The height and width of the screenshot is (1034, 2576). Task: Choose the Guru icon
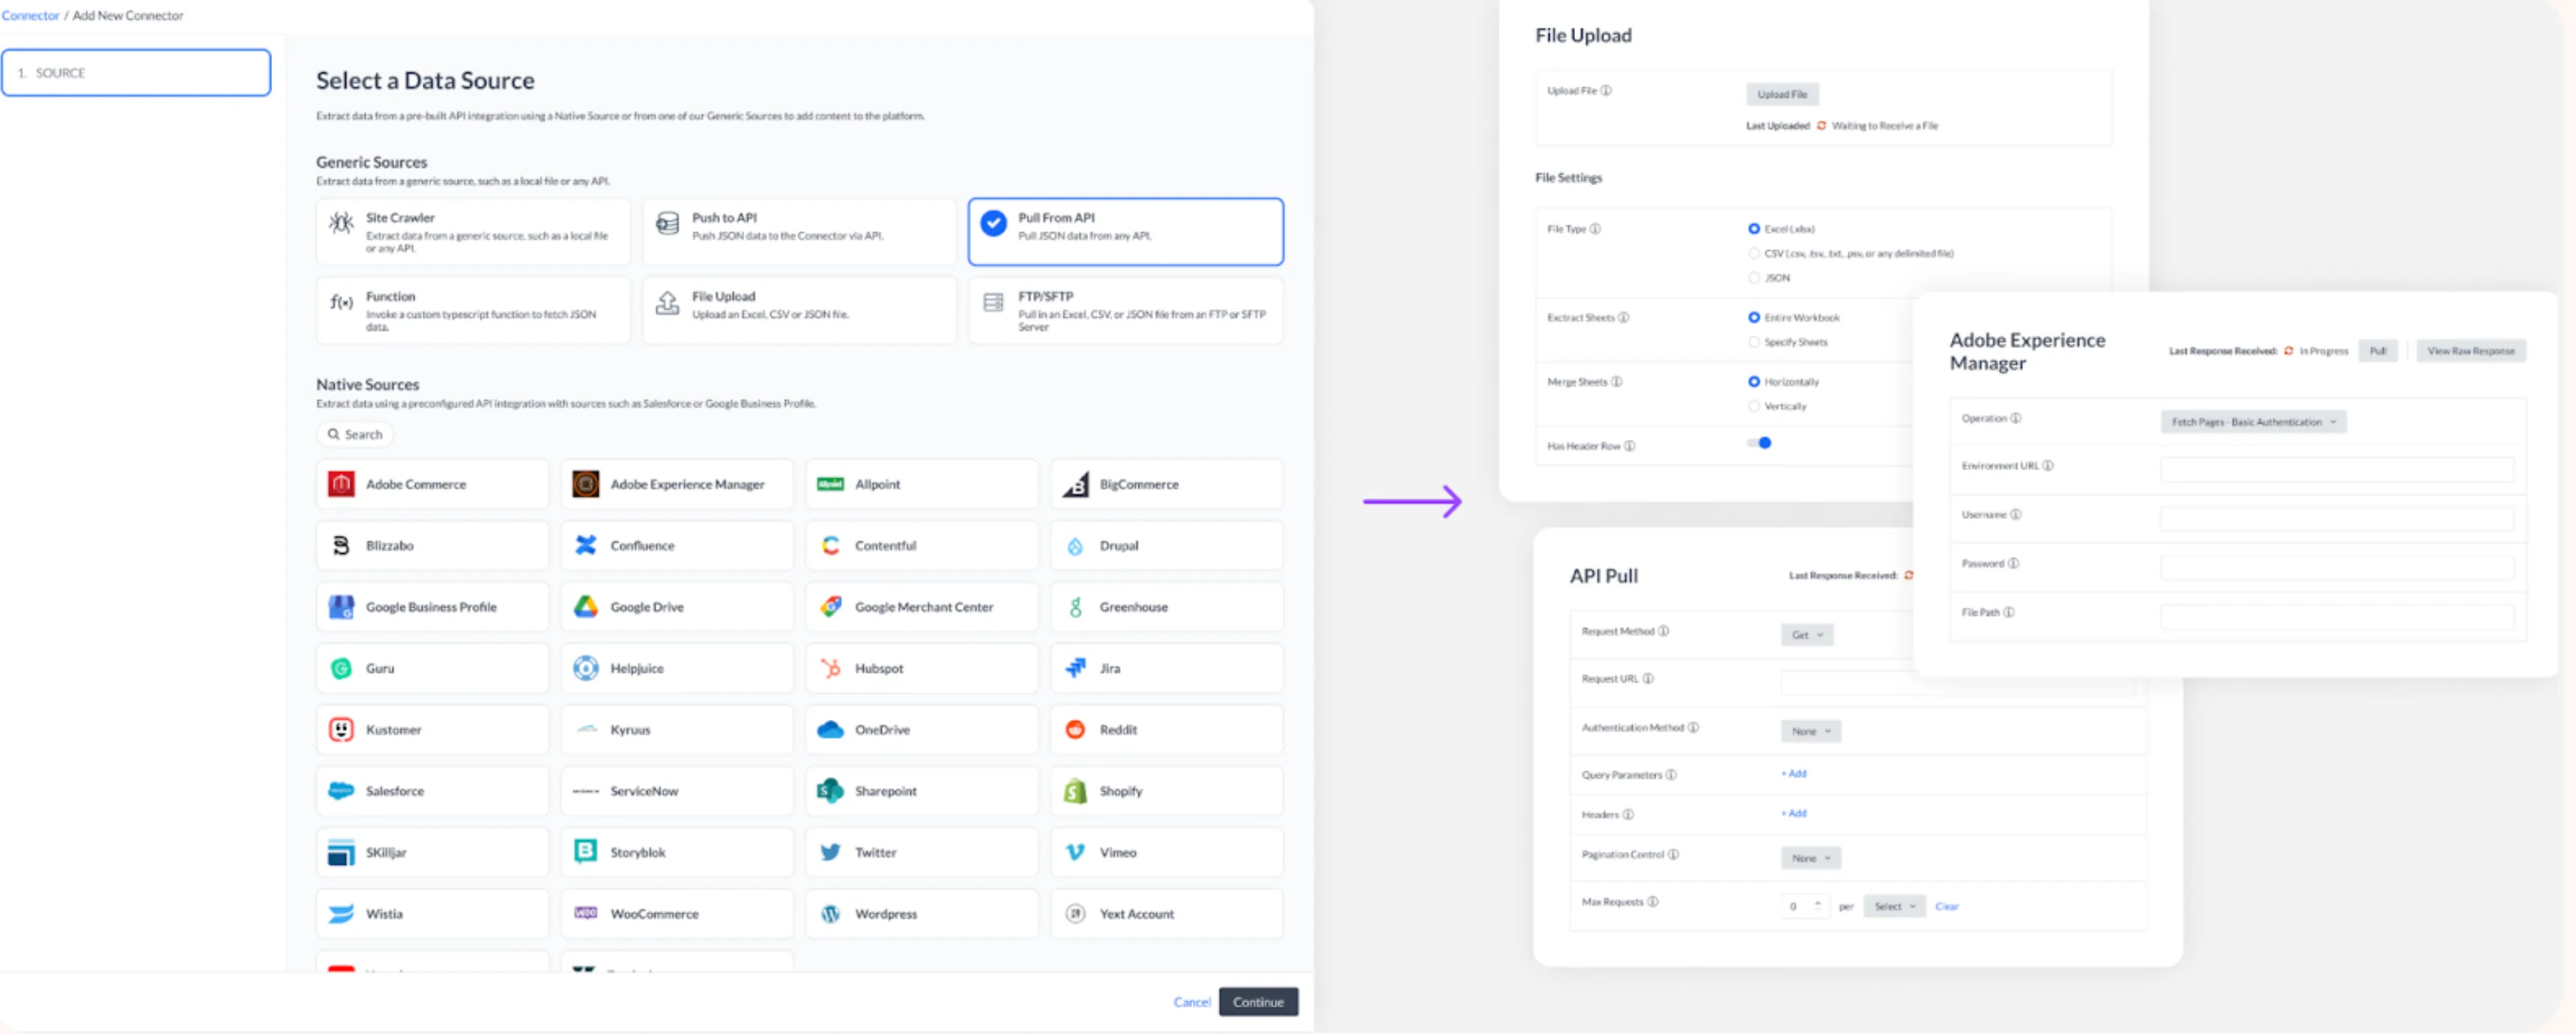pos(341,668)
